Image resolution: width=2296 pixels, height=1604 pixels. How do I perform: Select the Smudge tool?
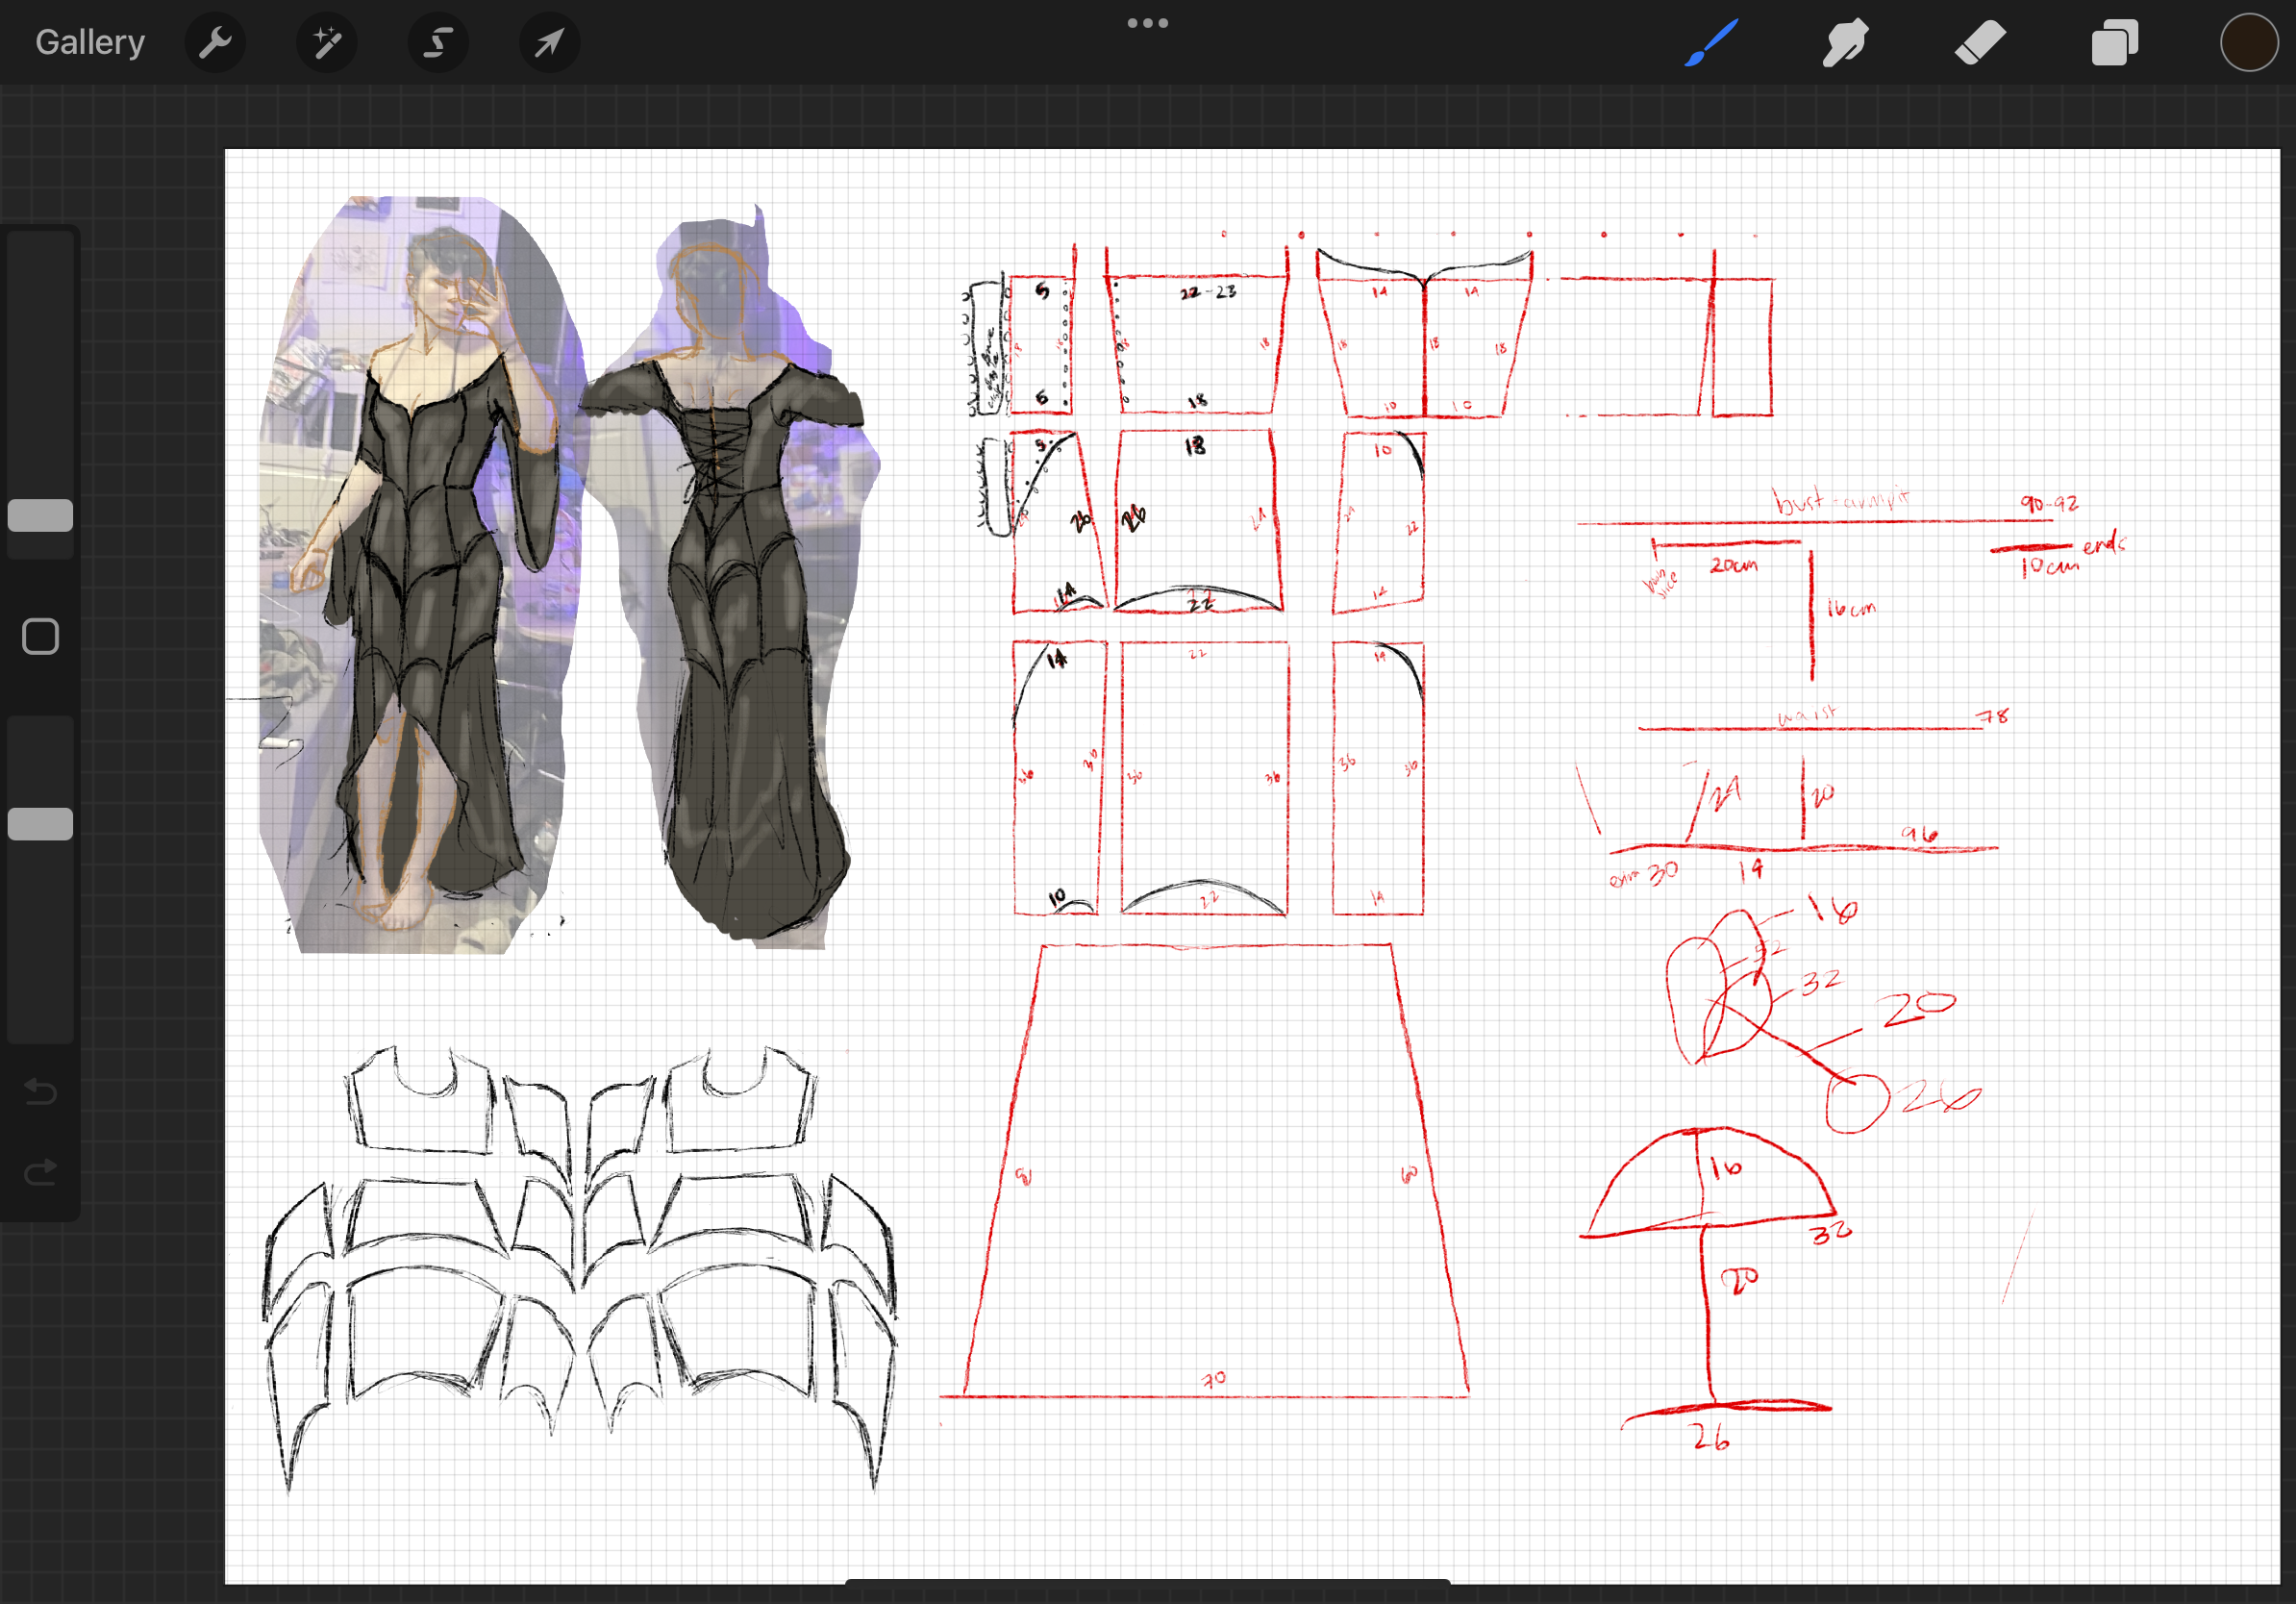[x=1844, y=42]
